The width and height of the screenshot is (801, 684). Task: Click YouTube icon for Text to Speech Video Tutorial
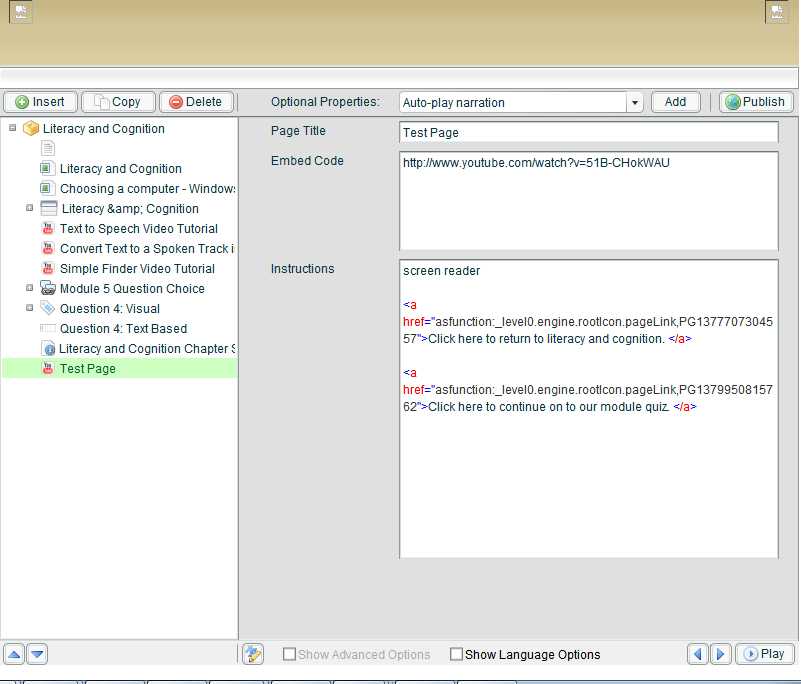click(48, 228)
